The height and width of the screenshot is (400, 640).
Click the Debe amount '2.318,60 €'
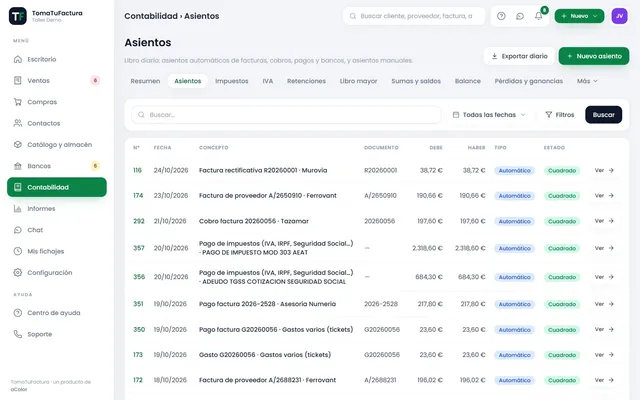(x=427, y=248)
